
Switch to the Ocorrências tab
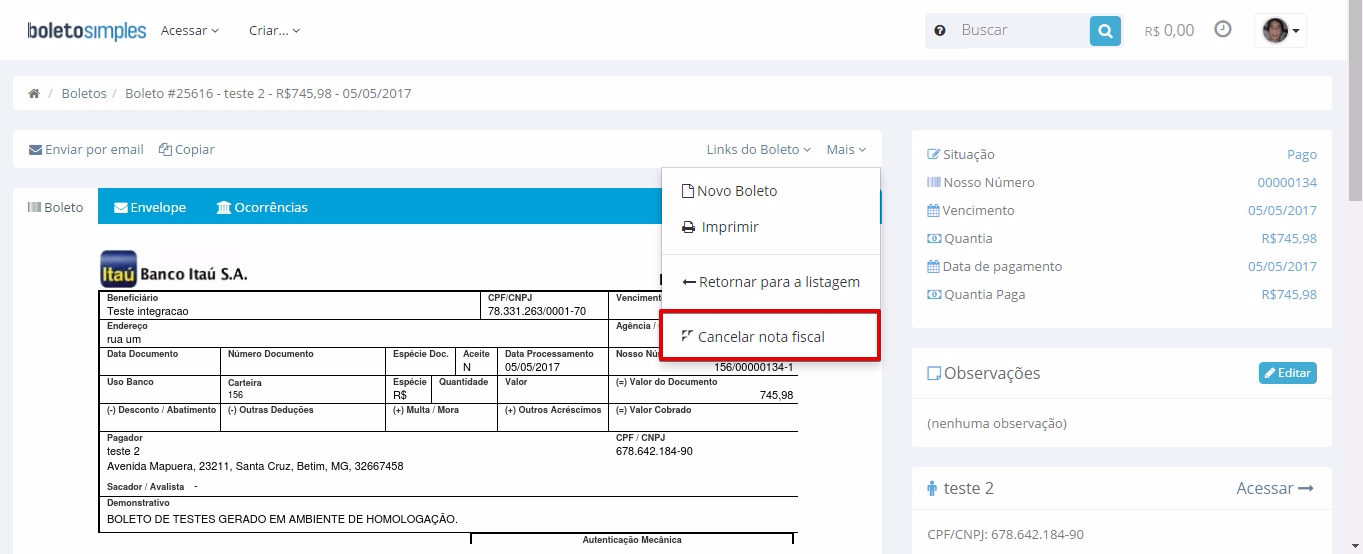262,208
